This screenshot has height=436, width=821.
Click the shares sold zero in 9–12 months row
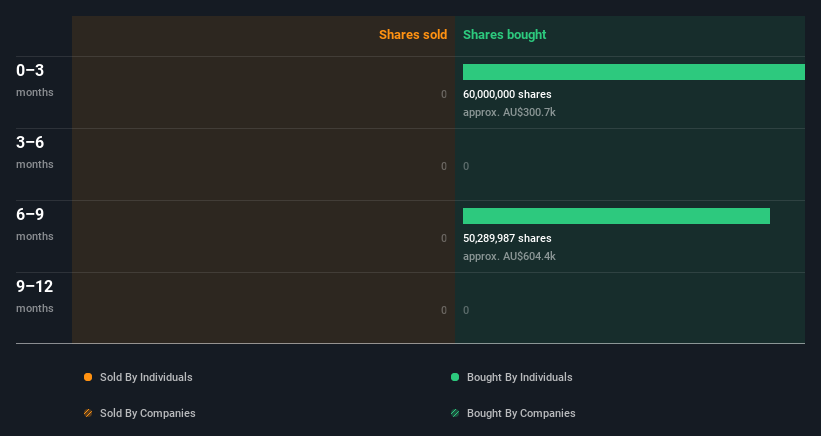coord(444,310)
